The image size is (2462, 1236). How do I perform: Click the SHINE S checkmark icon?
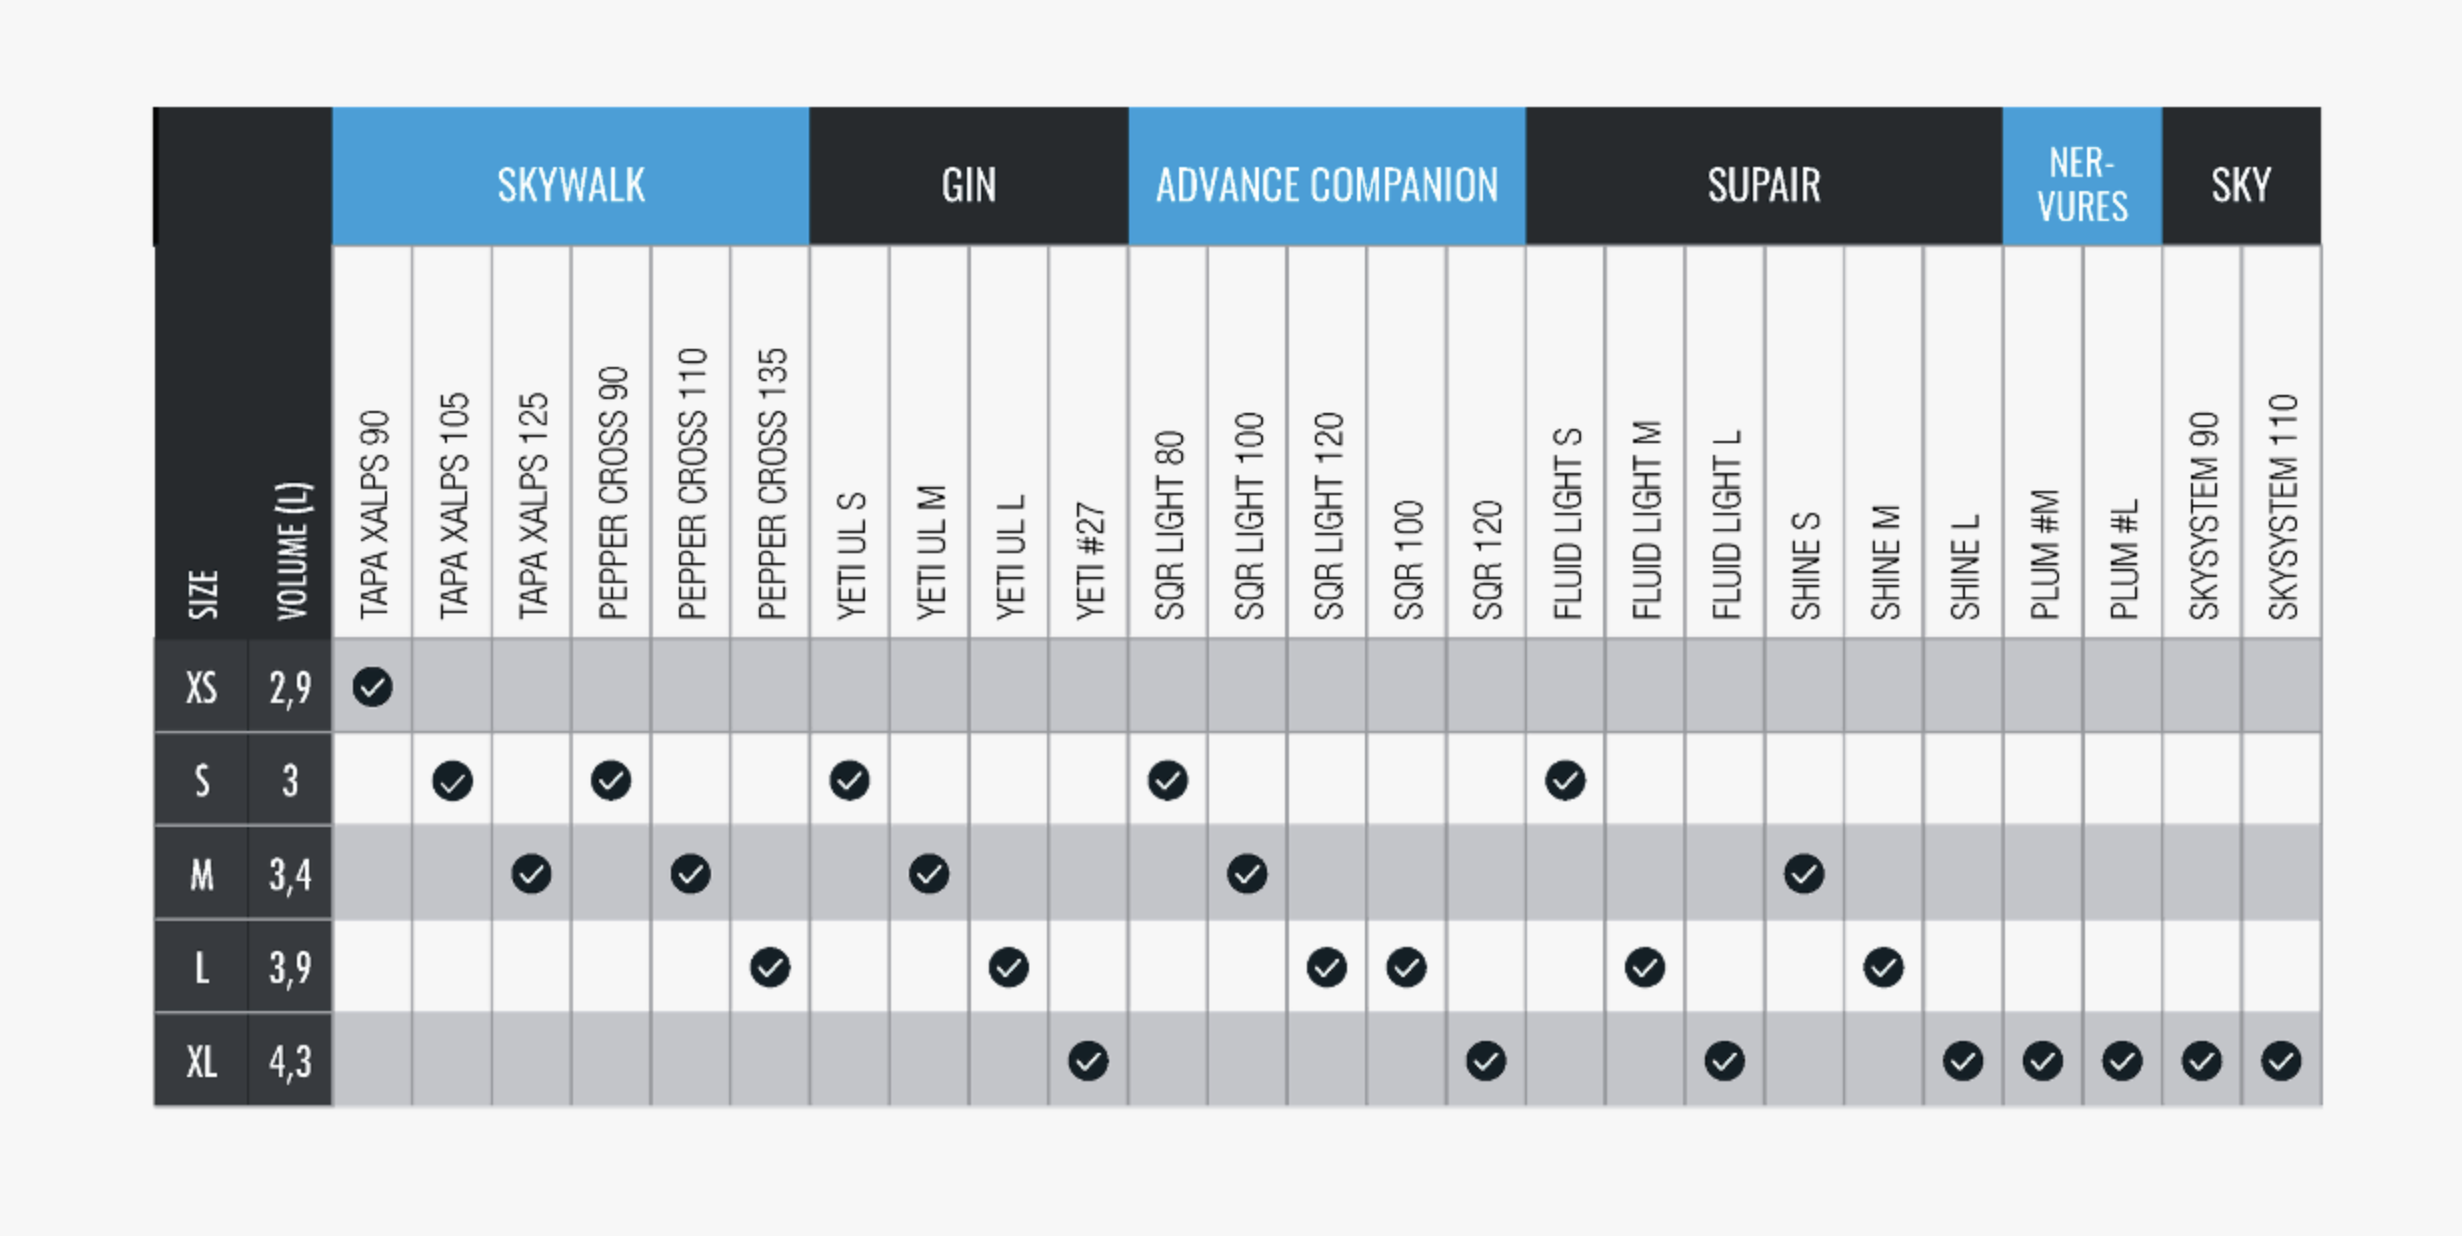click(1804, 874)
